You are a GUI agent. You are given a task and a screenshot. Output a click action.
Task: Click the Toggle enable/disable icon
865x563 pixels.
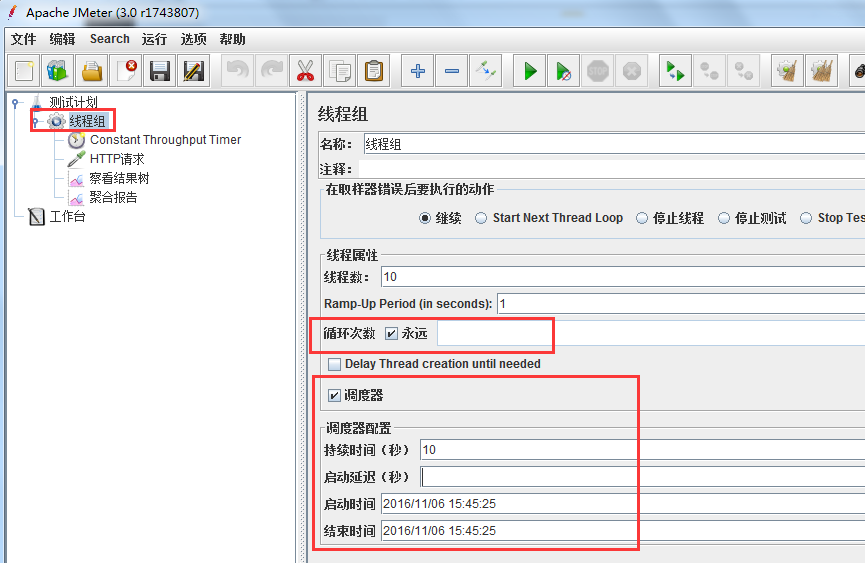485,71
